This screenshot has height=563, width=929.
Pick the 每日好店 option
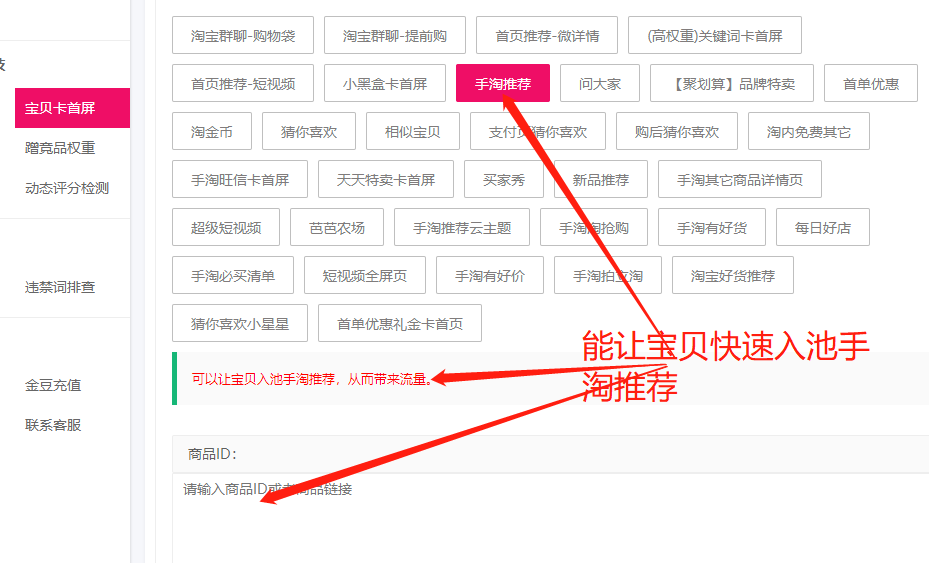(x=823, y=228)
